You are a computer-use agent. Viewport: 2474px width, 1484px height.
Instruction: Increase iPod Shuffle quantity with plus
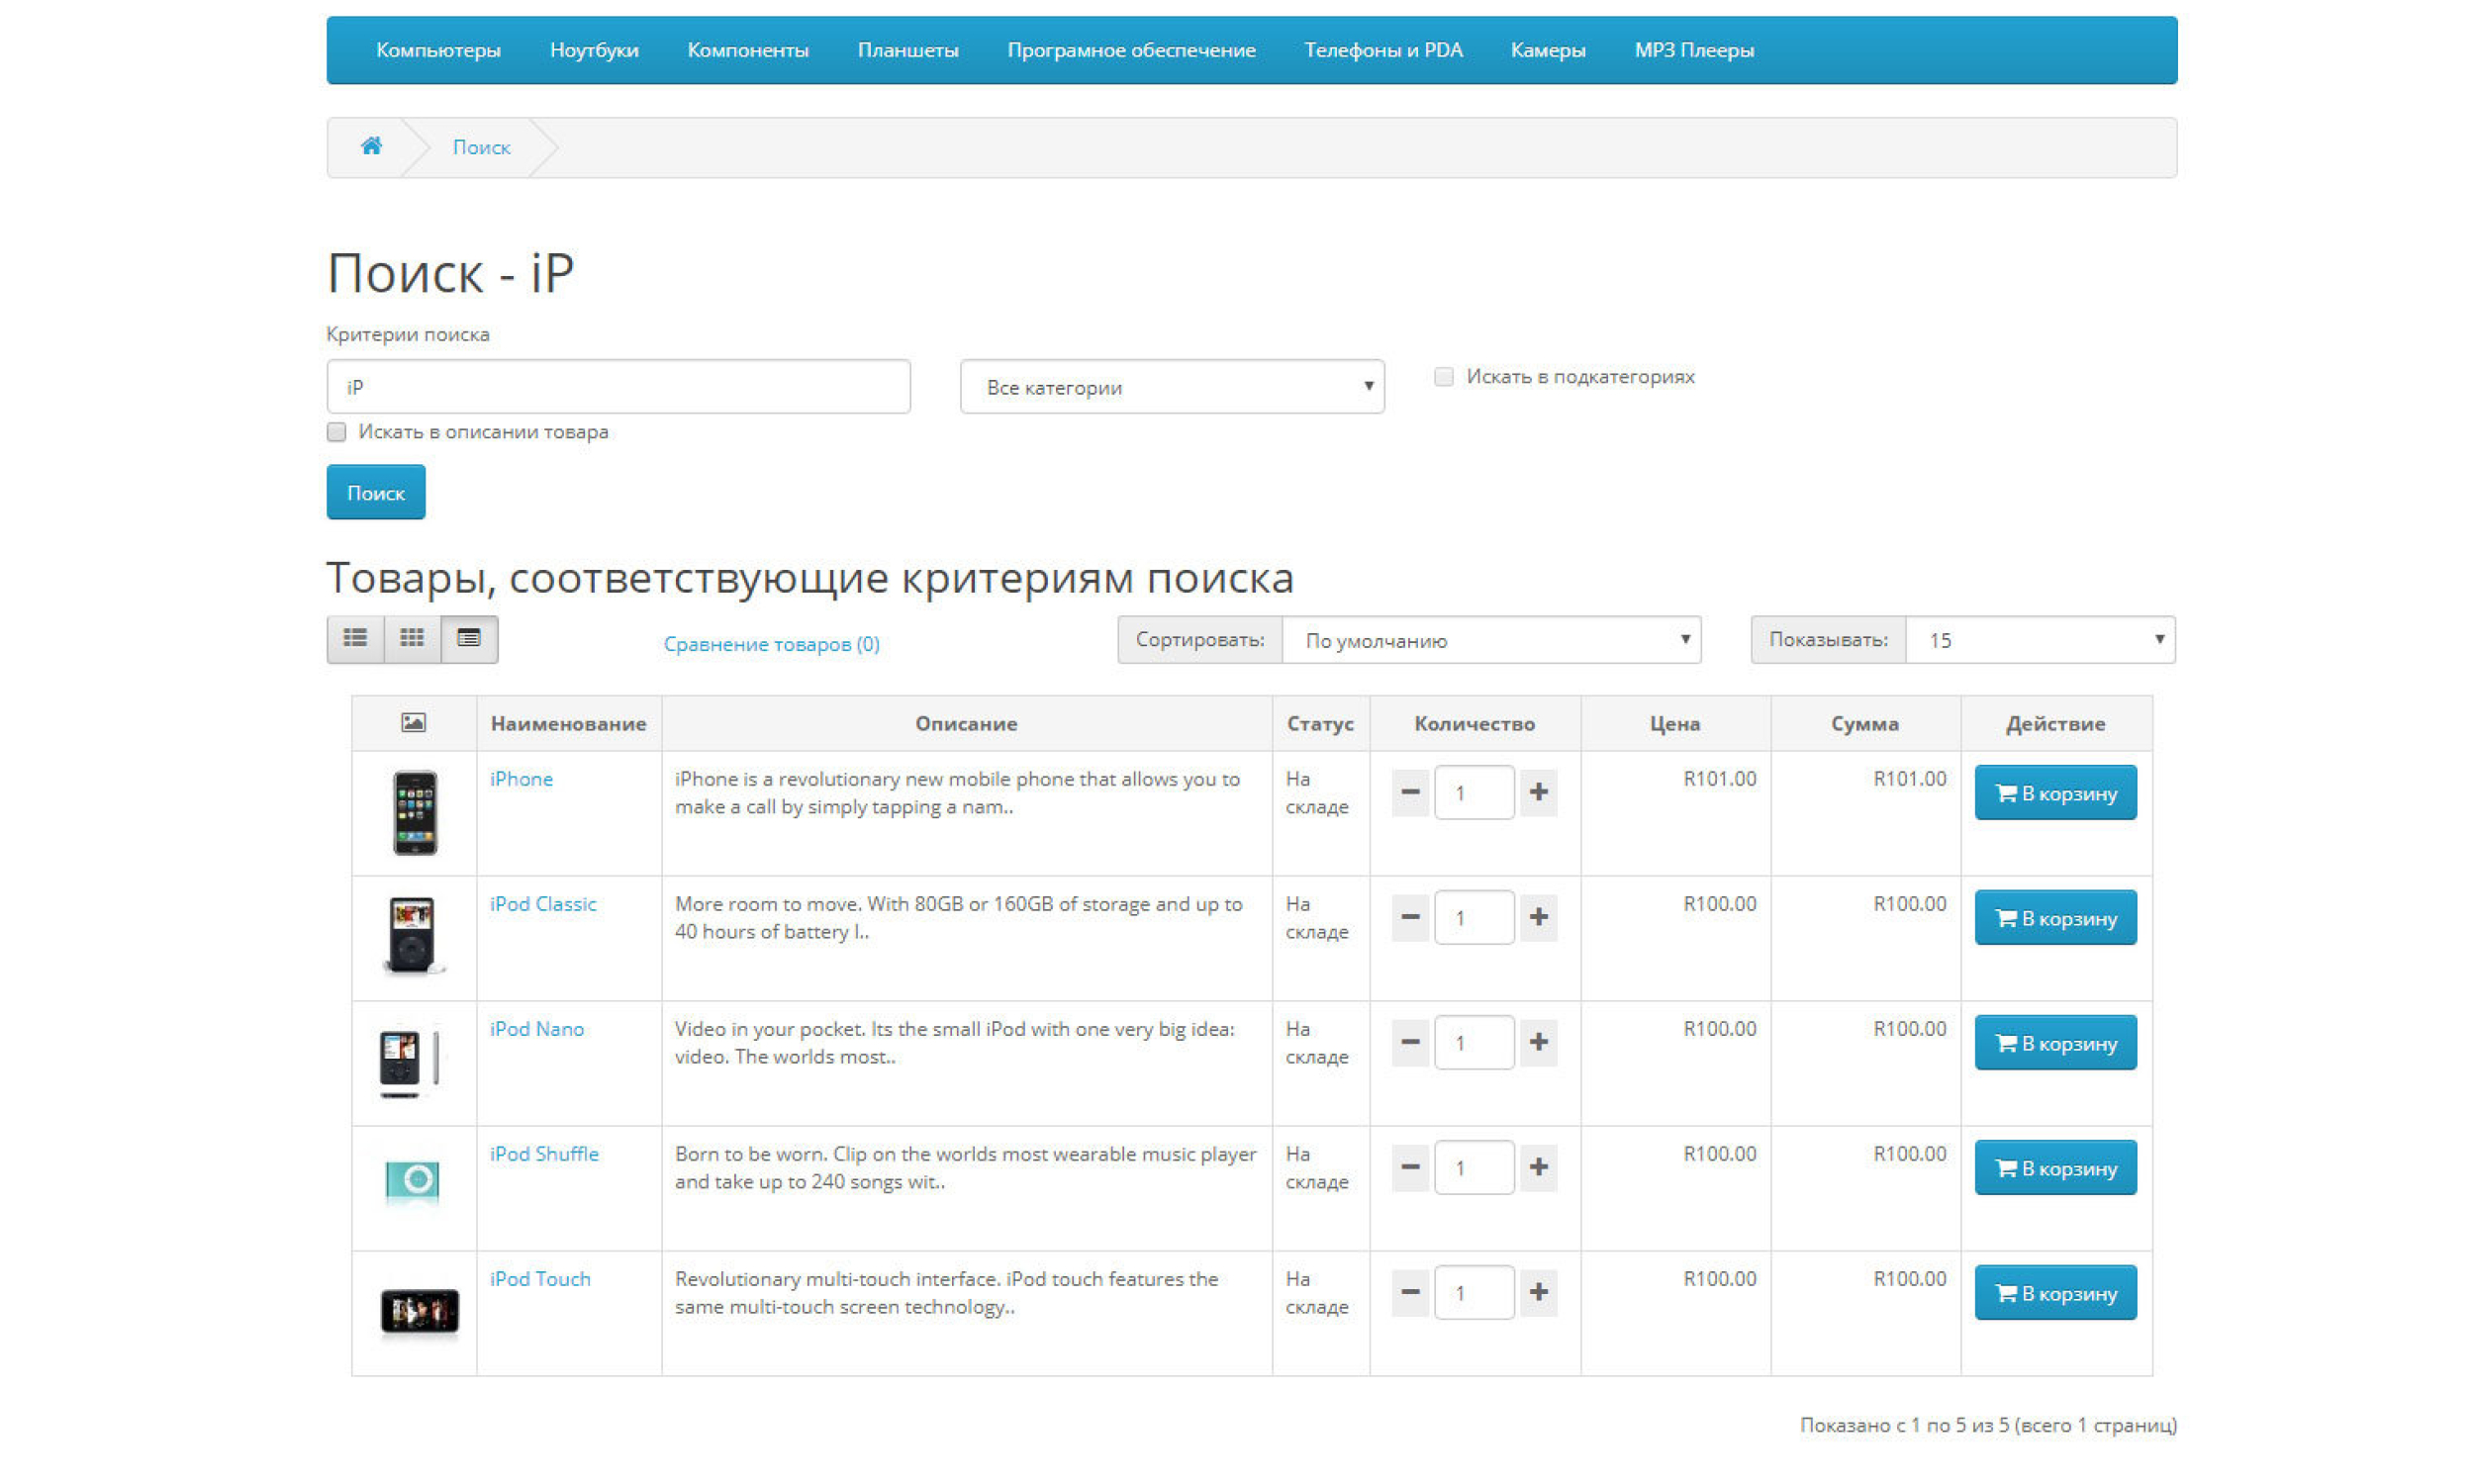click(x=1538, y=1167)
